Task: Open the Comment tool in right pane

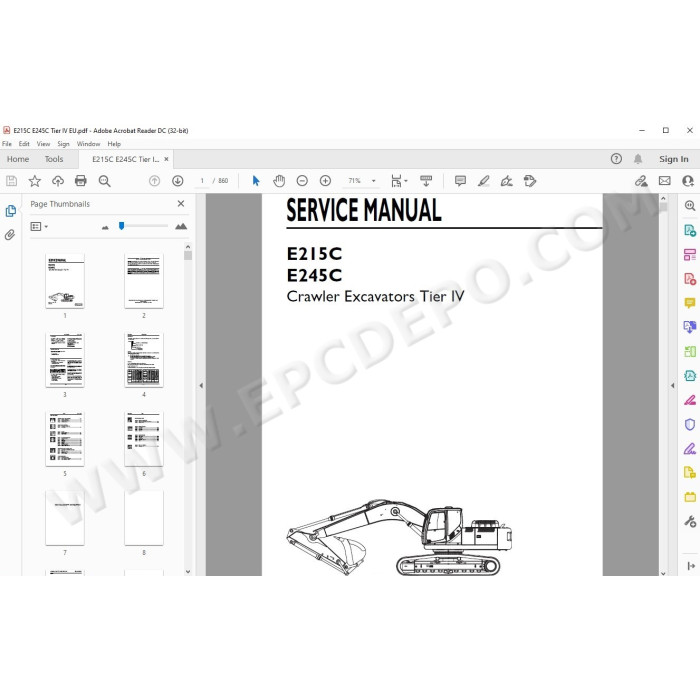Action: coord(690,303)
